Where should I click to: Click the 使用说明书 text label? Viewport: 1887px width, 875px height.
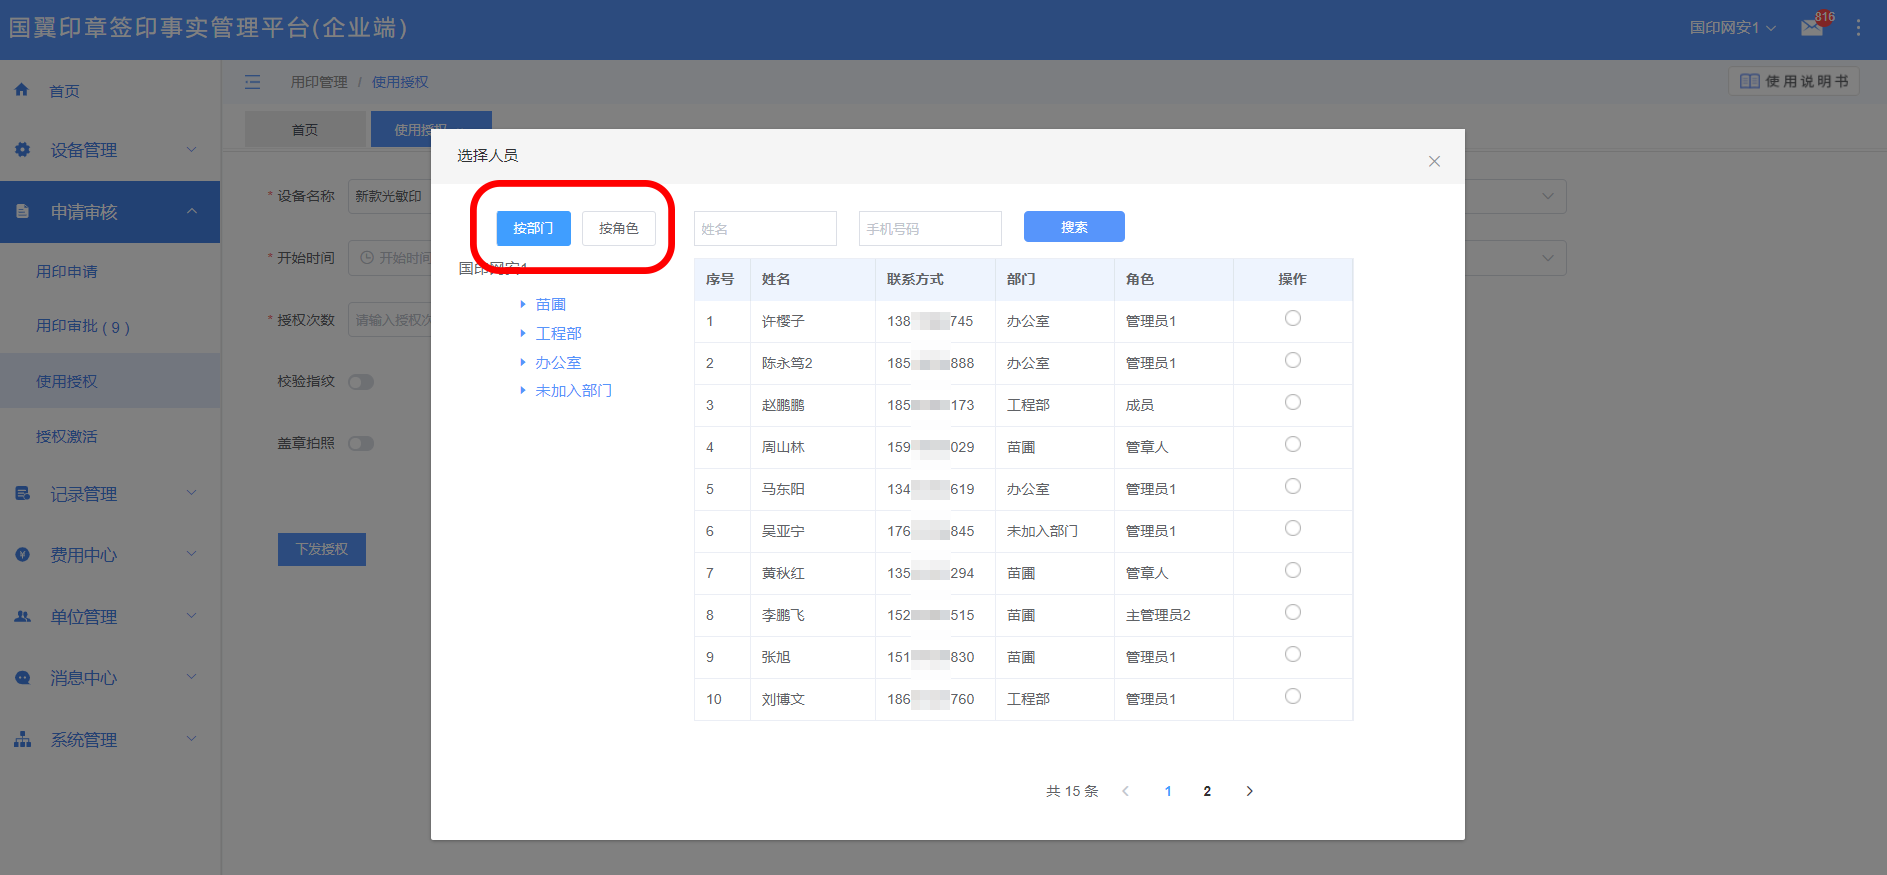coord(1807,81)
